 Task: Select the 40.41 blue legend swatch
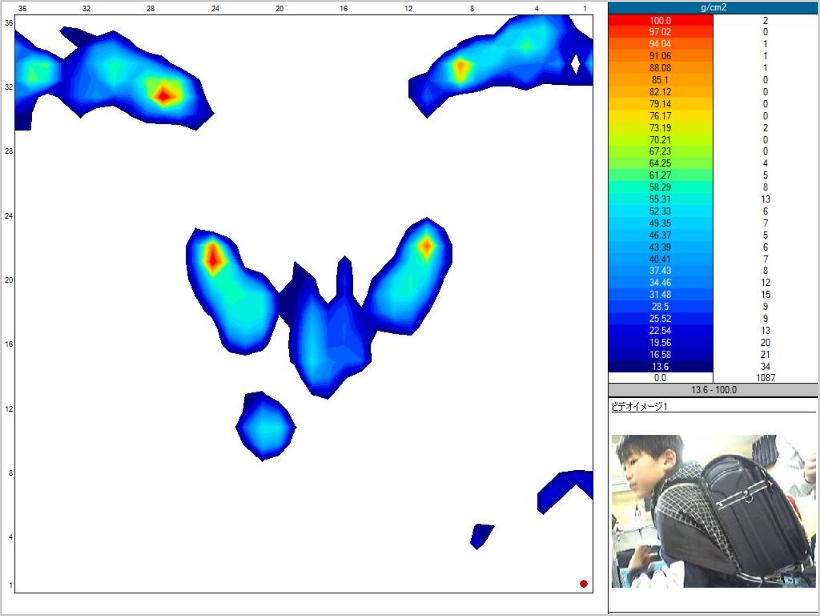coord(661,258)
